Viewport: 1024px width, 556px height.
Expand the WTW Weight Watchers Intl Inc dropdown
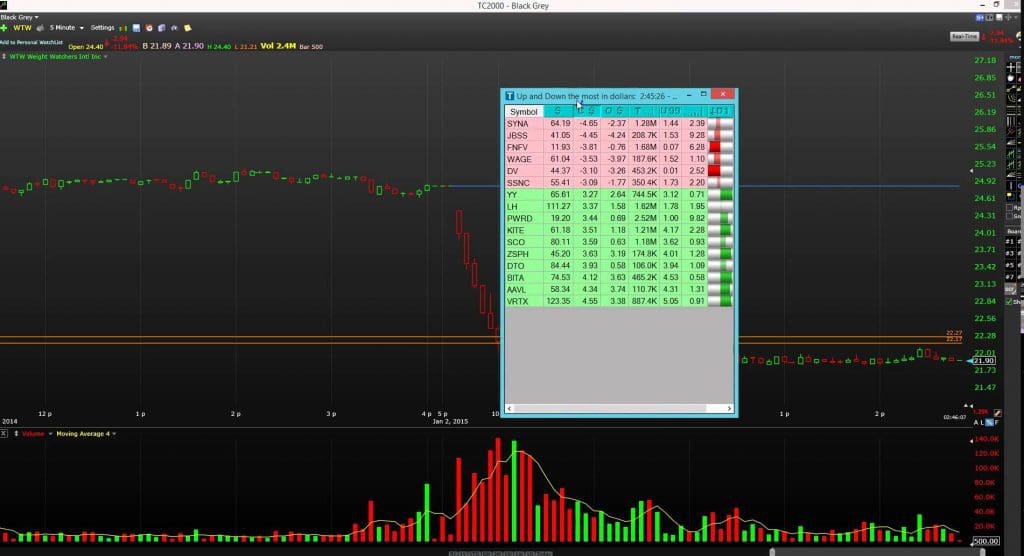[x=105, y=57]
